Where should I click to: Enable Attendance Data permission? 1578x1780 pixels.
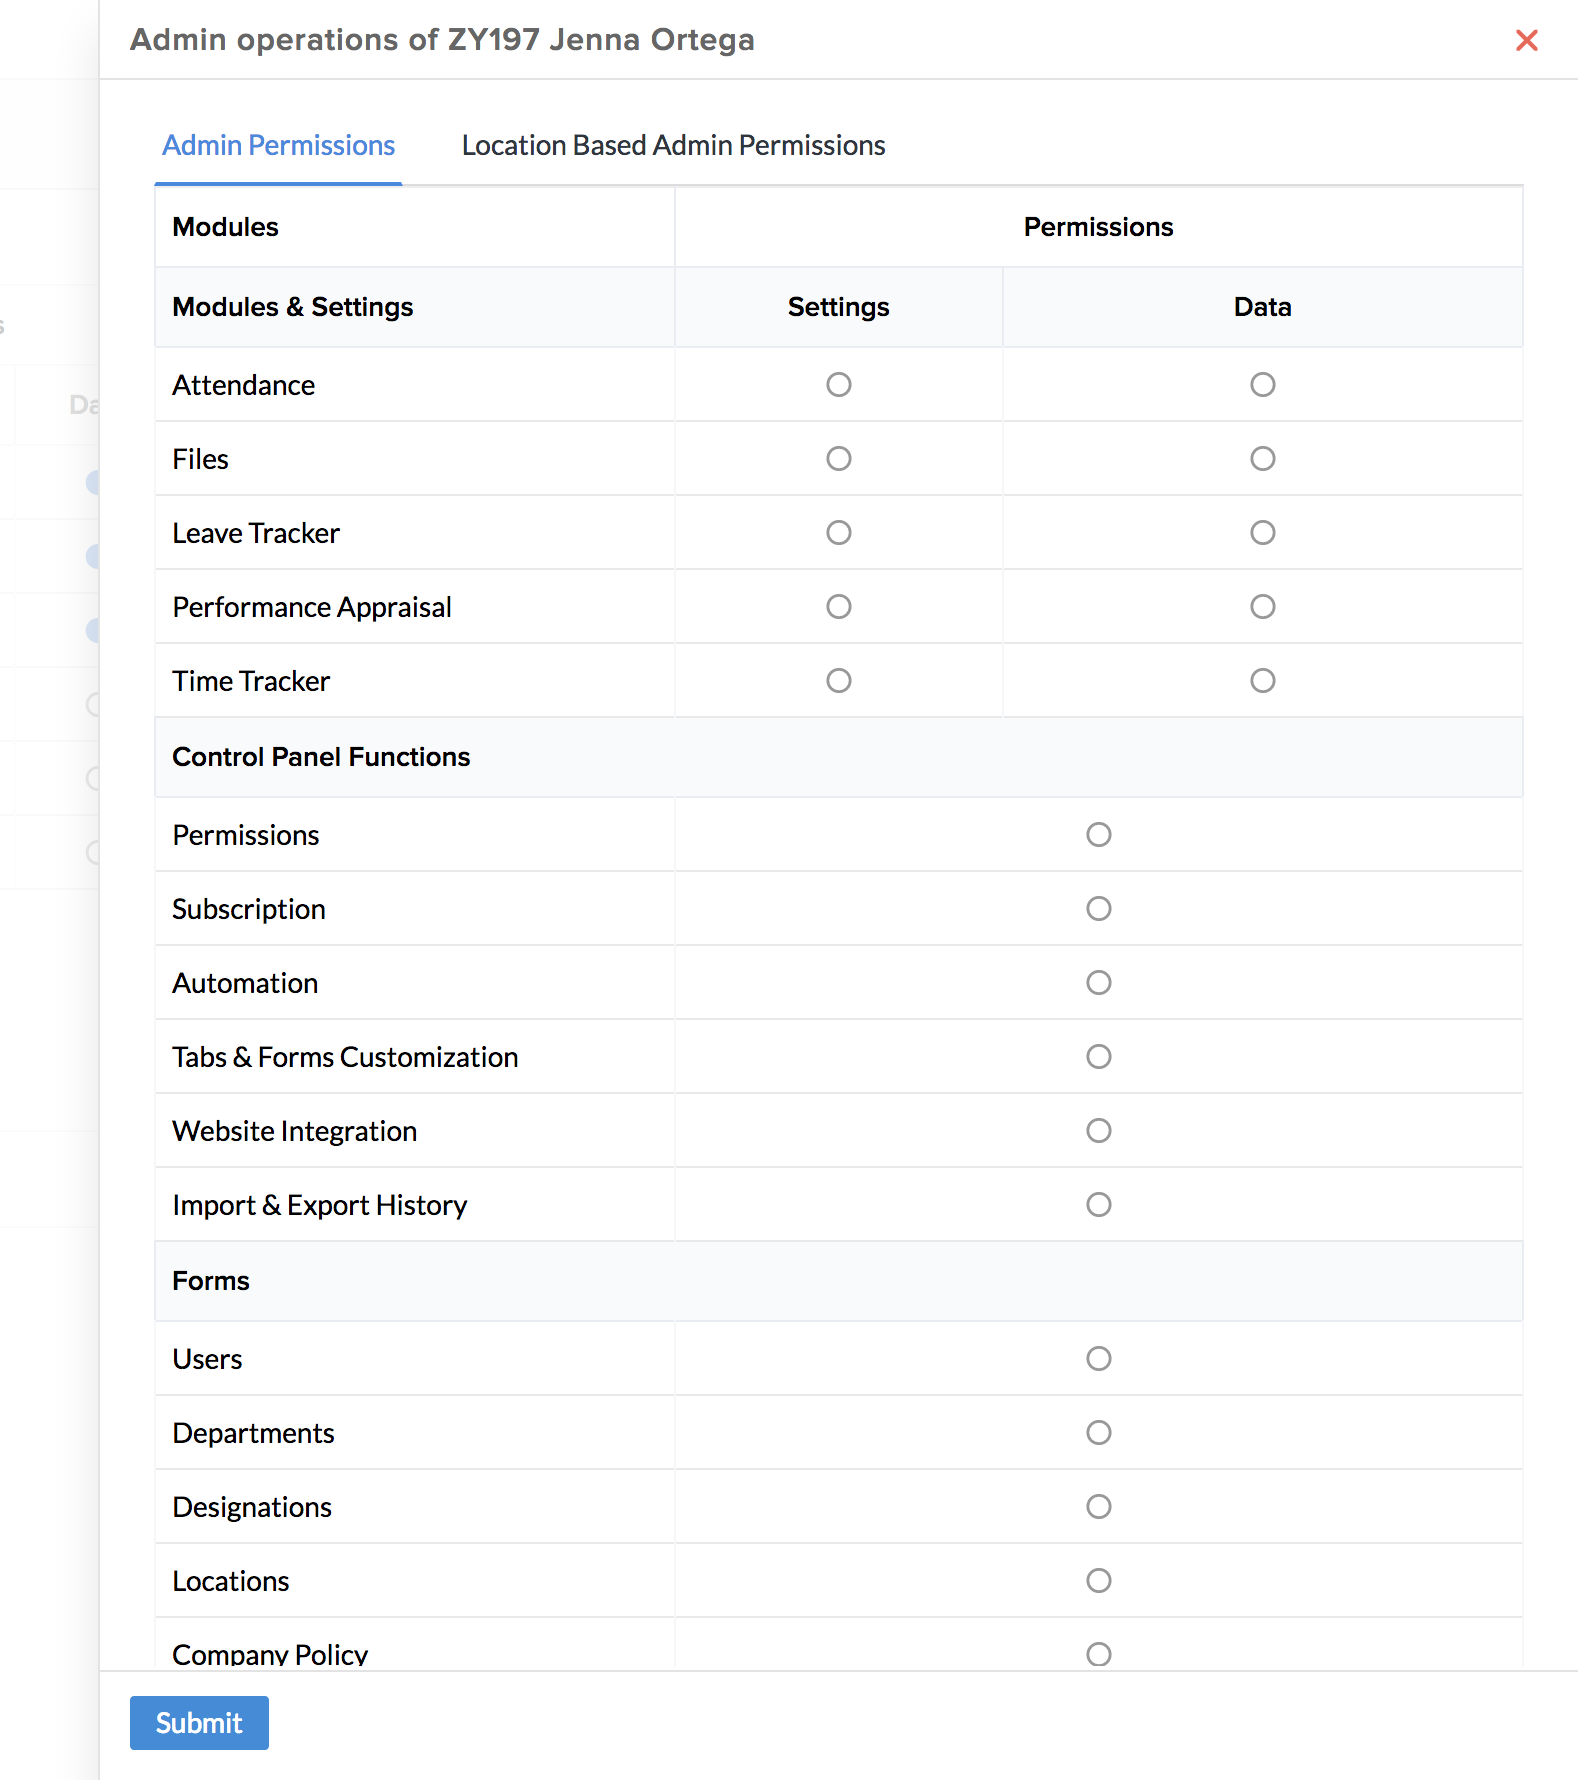tap(1262, 385)
